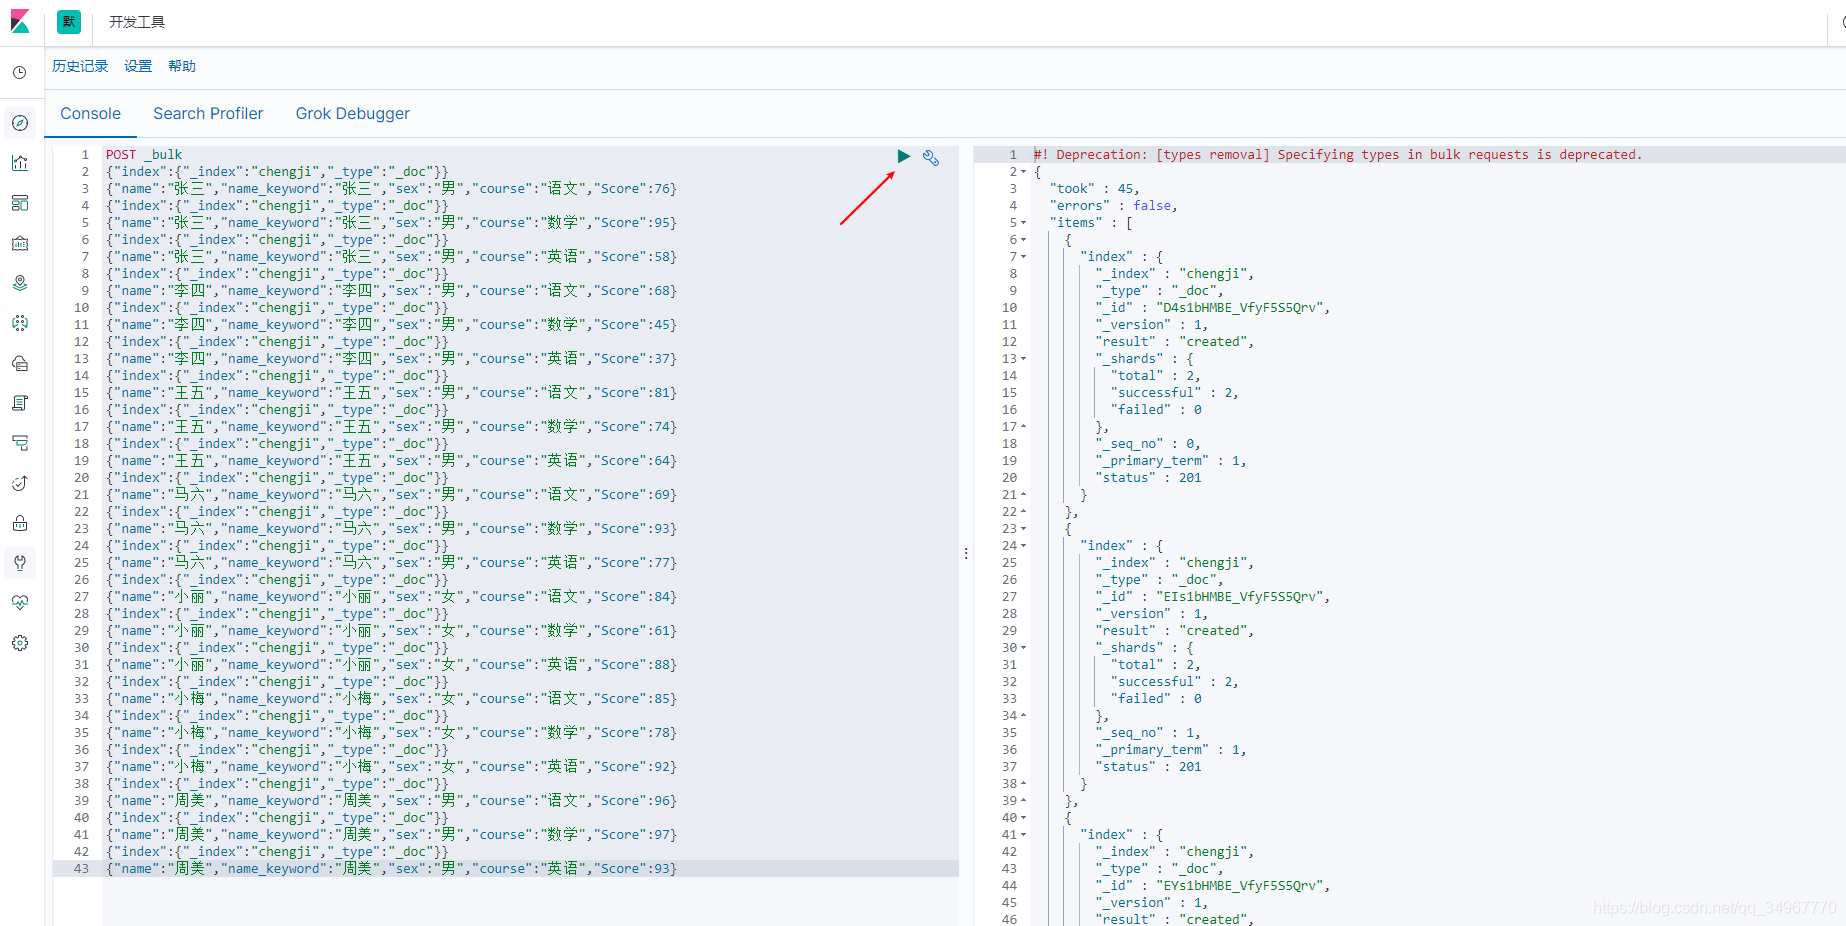Click "status" : 201 on response line 20
The image size is (1846, 926).
(x=1148, y=478)
